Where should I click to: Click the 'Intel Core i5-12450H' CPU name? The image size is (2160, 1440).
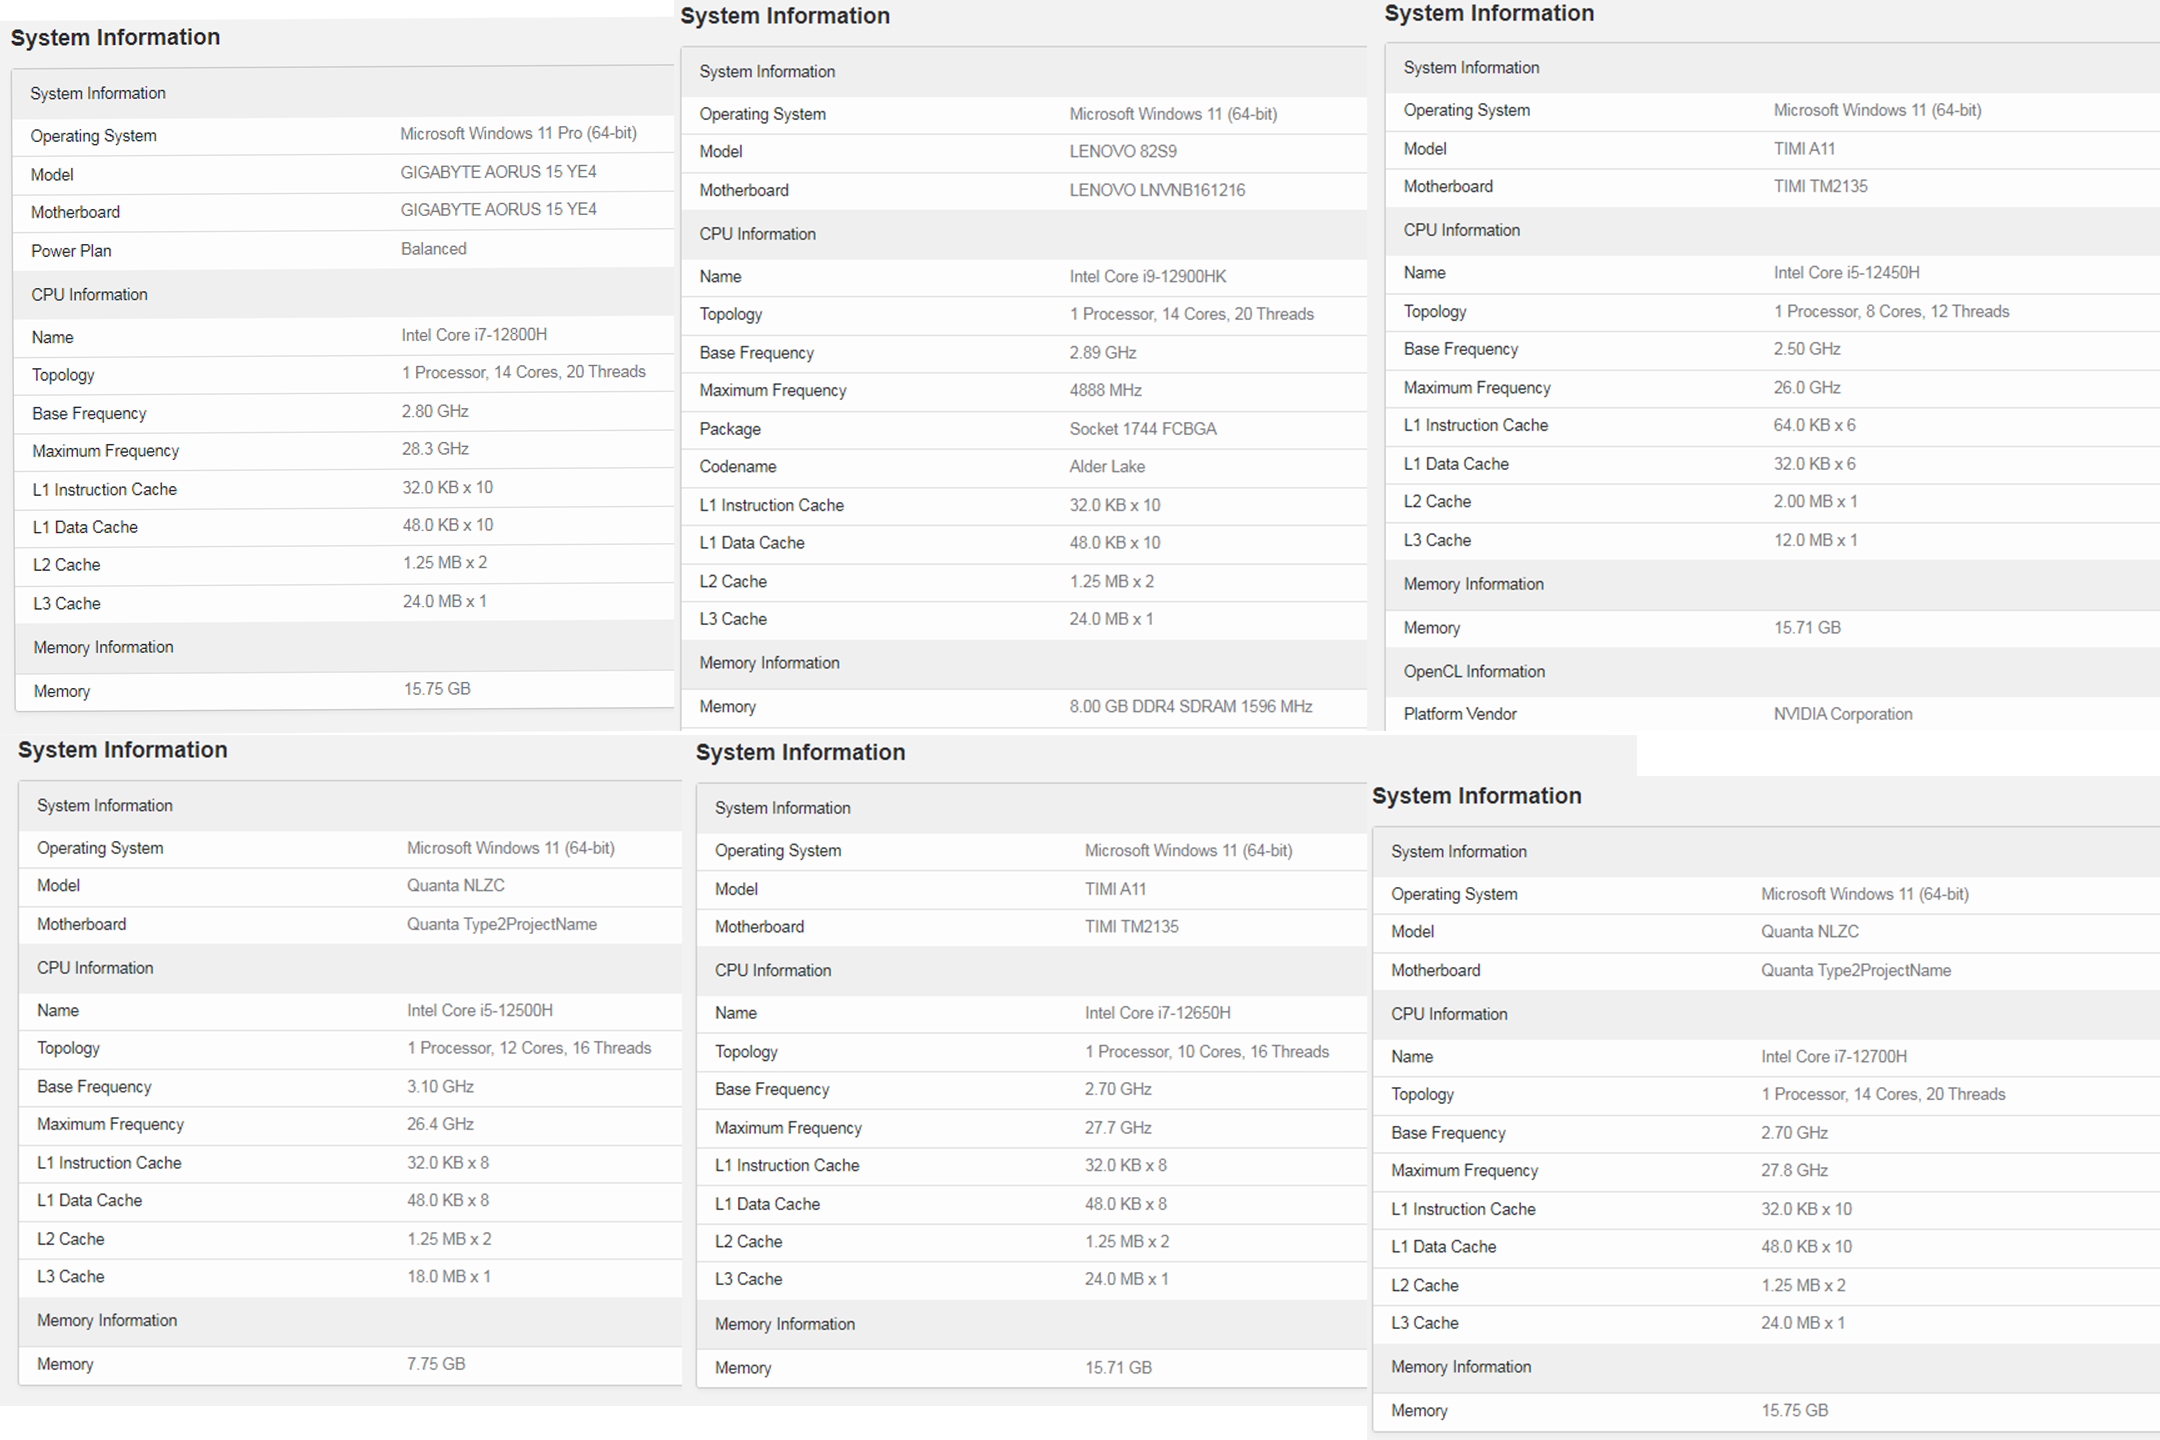(1846, 273)
